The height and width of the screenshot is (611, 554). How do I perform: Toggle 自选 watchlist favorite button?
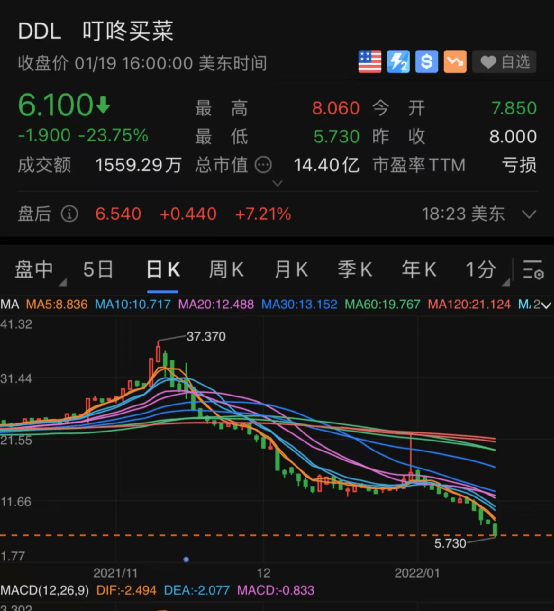coord(504,62)
